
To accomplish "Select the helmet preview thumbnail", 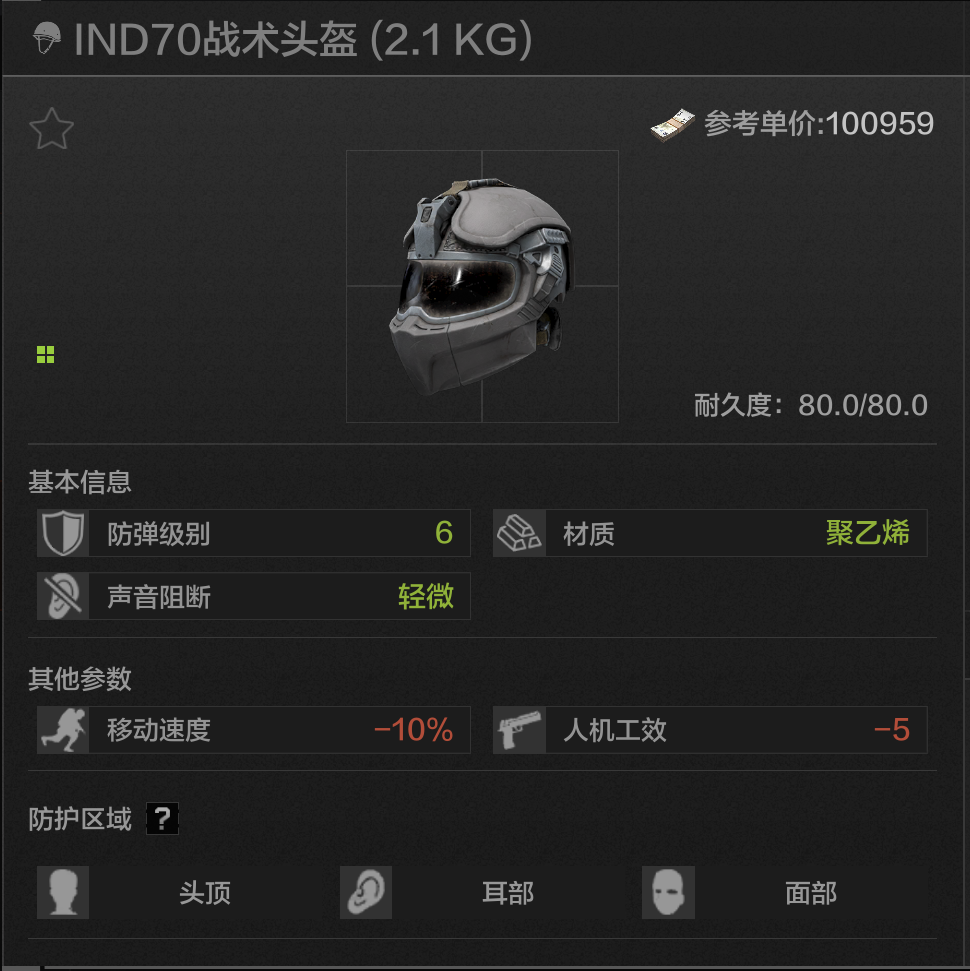I will (482, 286).
